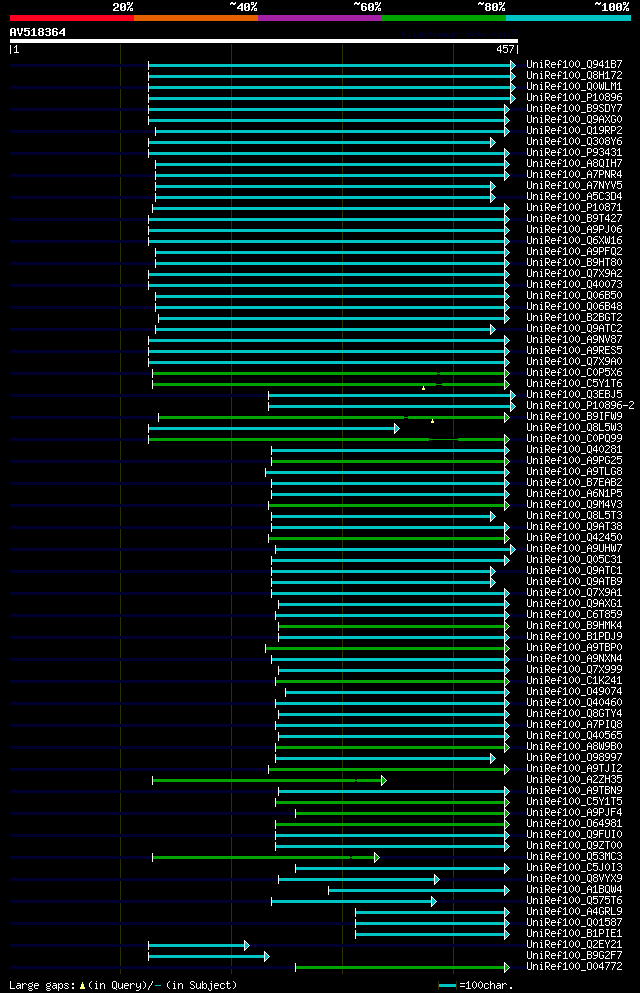Open hit UniRef100_P10896

pos(574,98)
